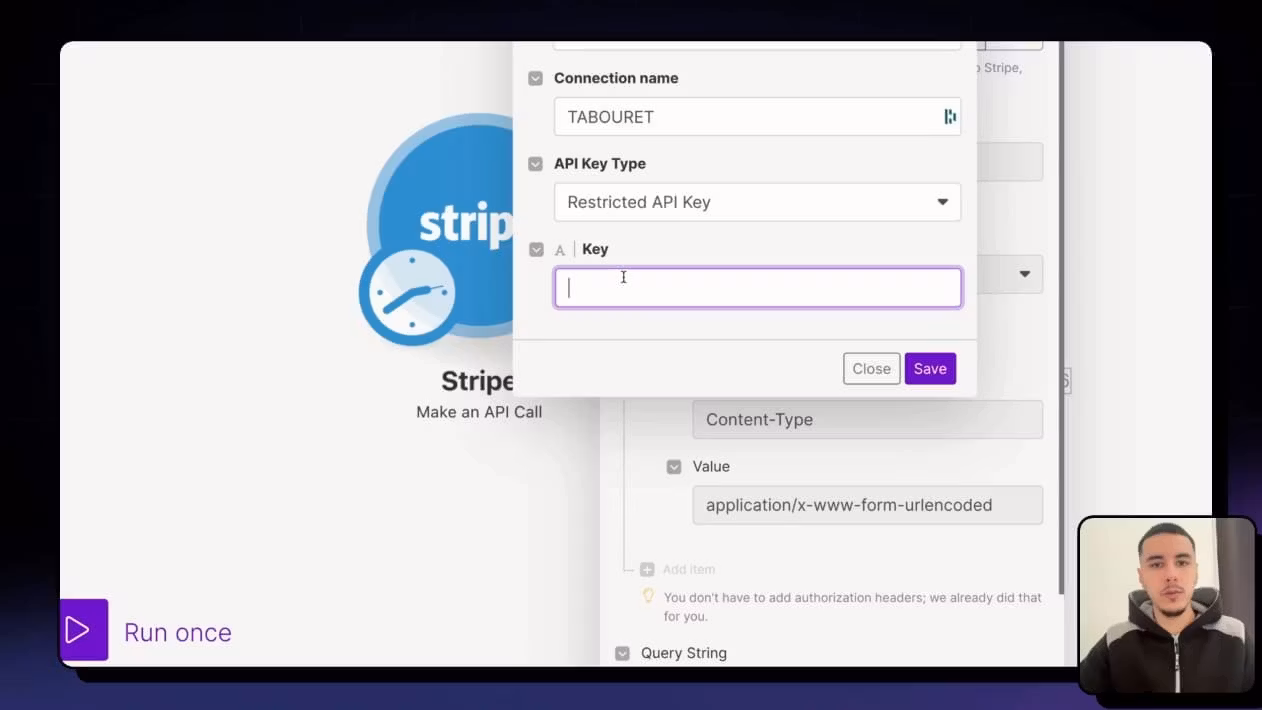Click the clock schedule icon on Stripe module

(407, 295)
